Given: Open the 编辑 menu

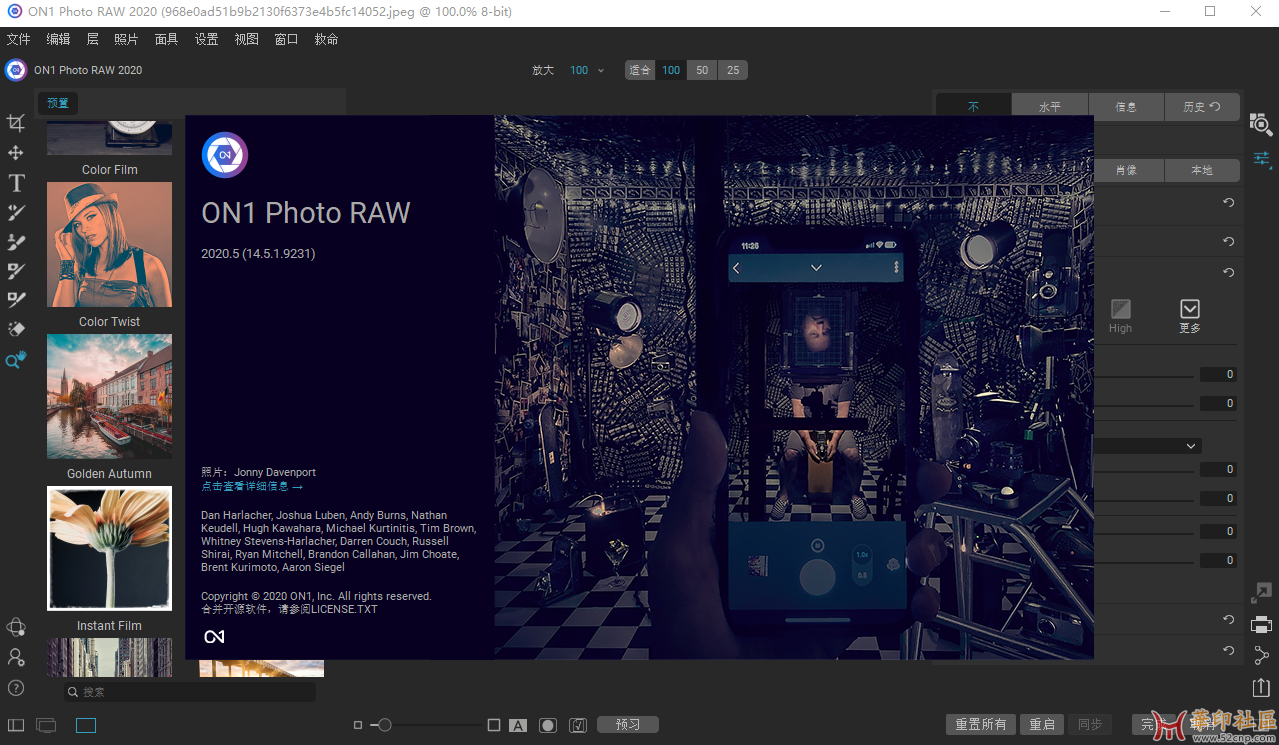Looking at the screenshot, I should [x=59, y=39].
